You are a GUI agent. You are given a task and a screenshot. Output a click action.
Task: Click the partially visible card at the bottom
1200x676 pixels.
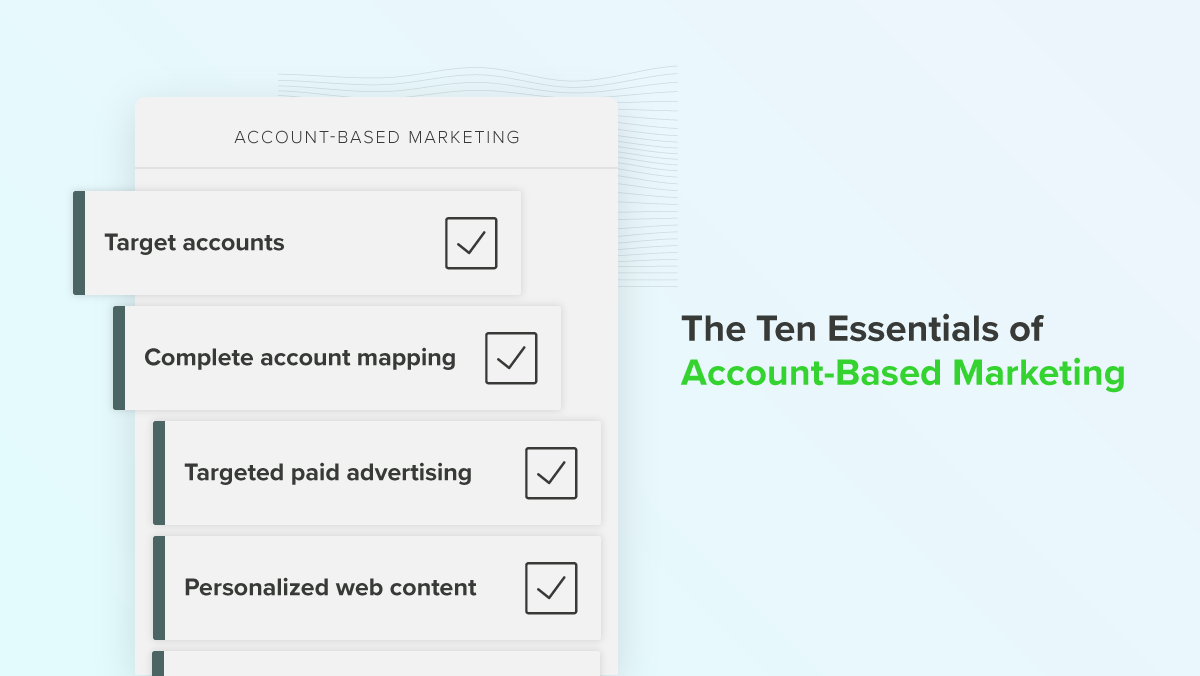coord(380,664)
